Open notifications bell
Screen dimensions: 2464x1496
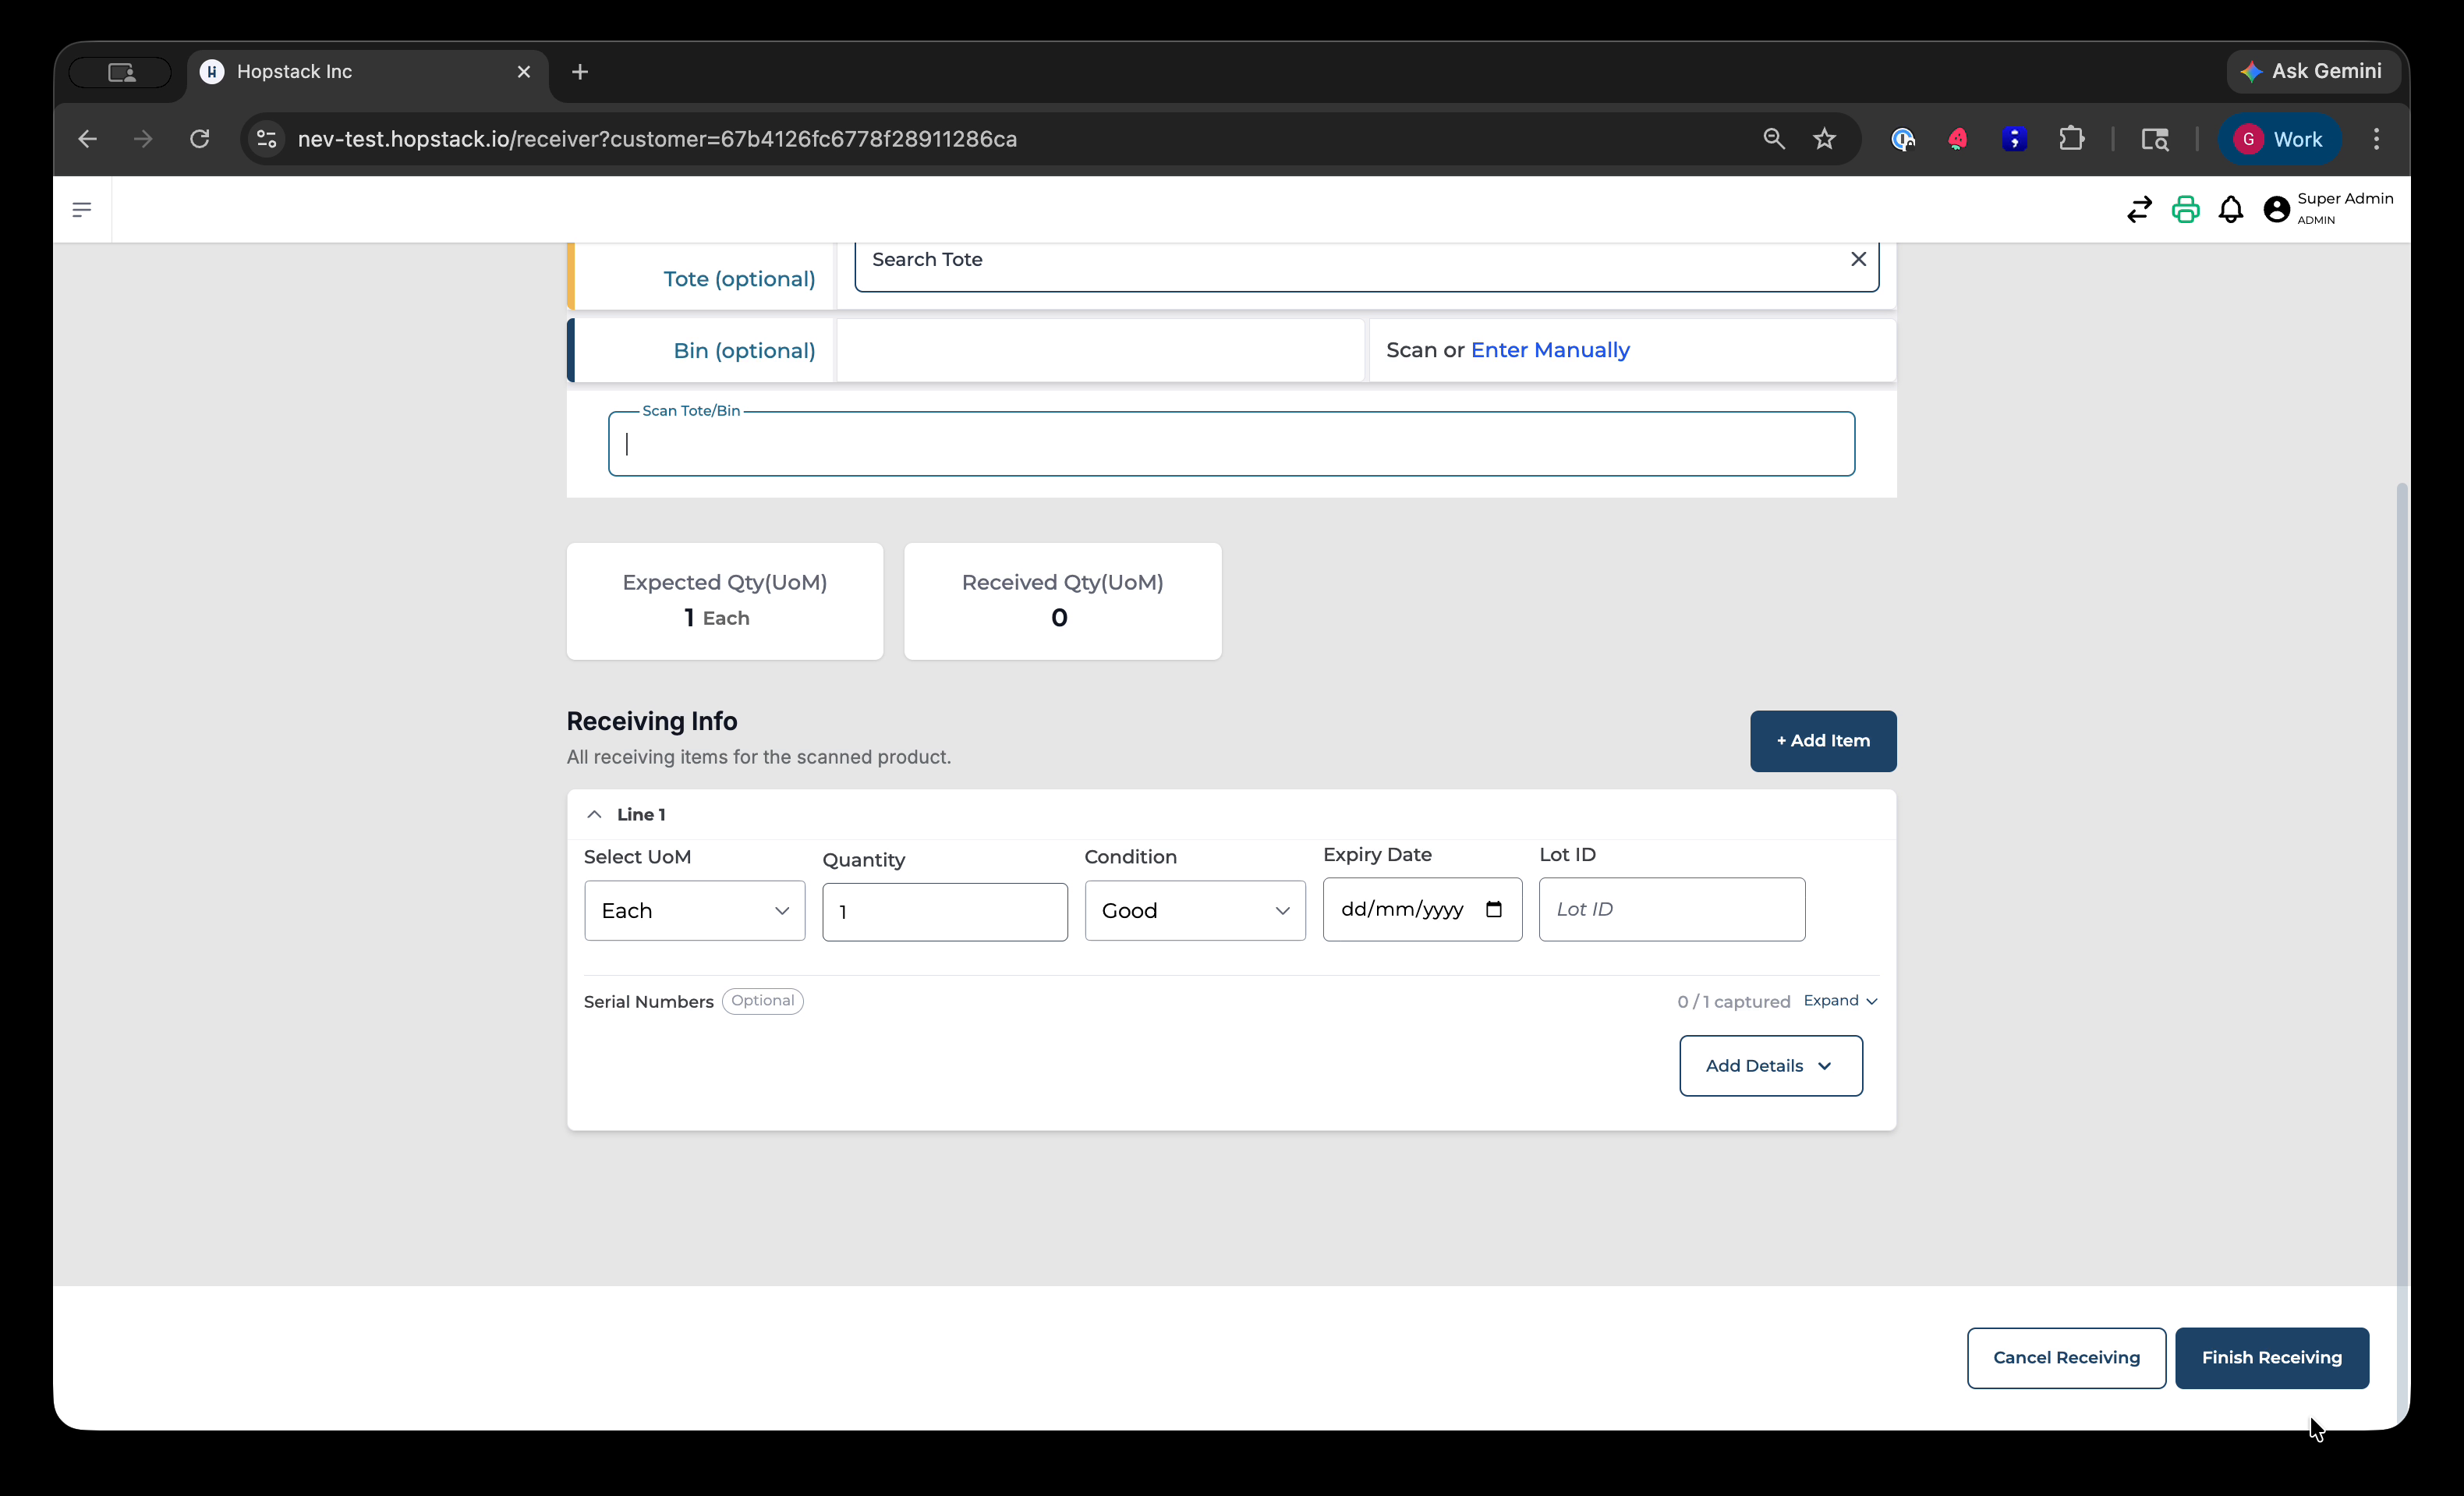[x=2230, y=209]
